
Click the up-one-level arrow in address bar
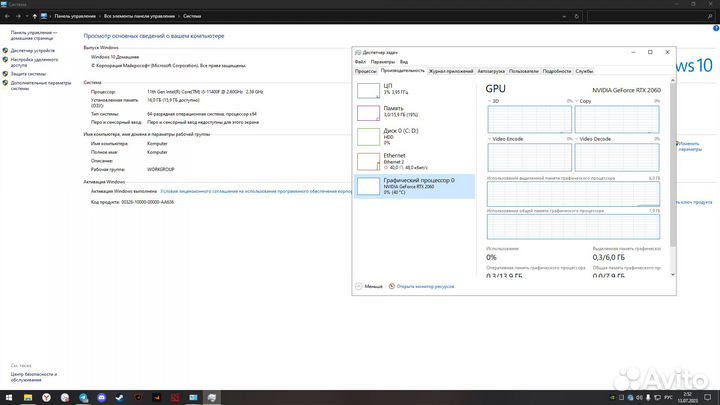[34, 16]
